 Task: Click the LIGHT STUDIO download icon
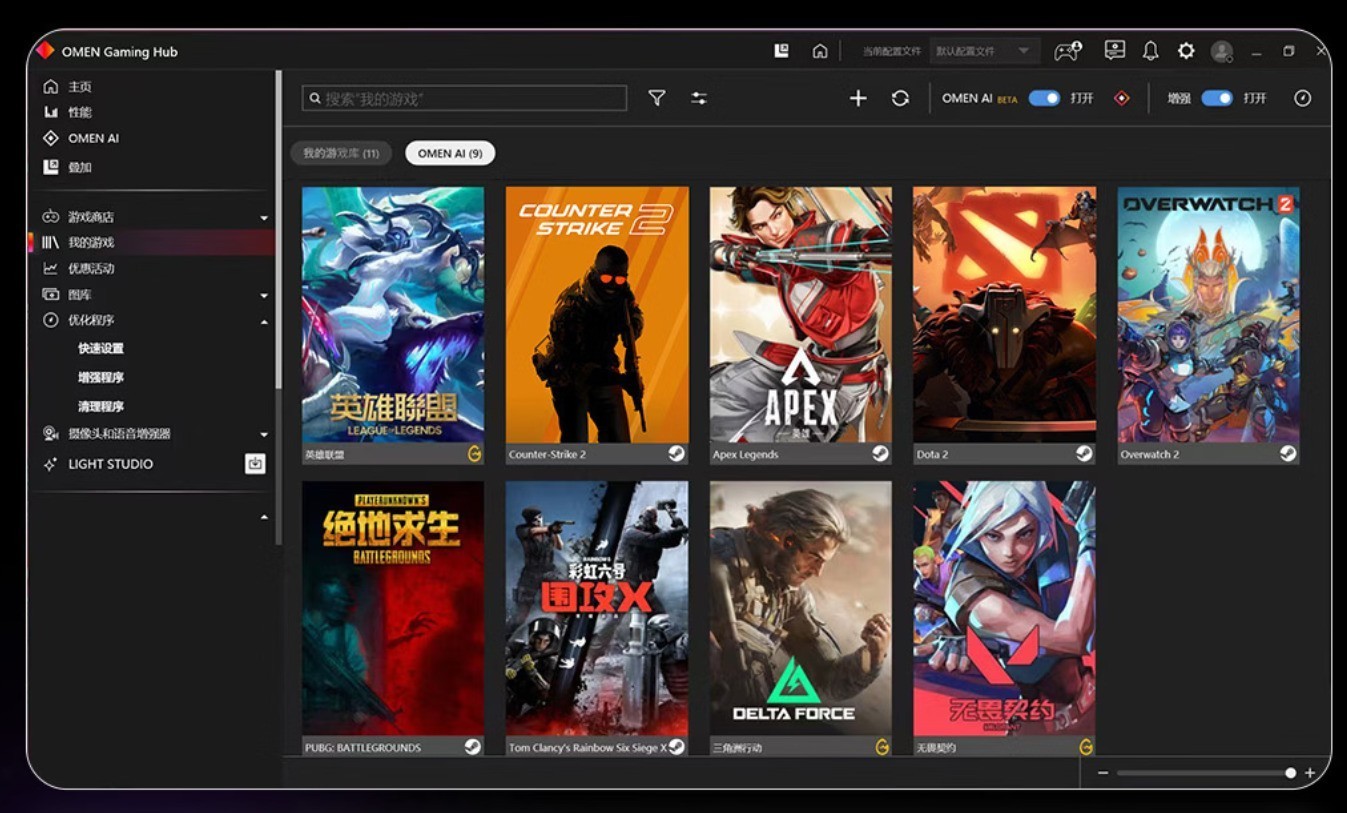(255, 464)
